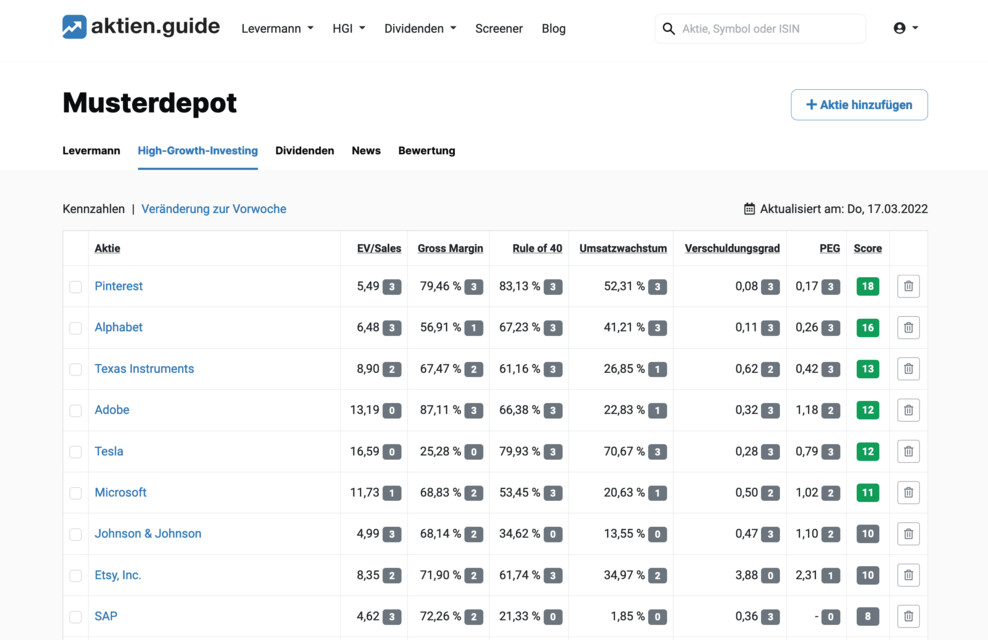This screenshot has height=640, width=988.
Task: Delete SAP using the trash icon
Action: [x=908, y=617]
